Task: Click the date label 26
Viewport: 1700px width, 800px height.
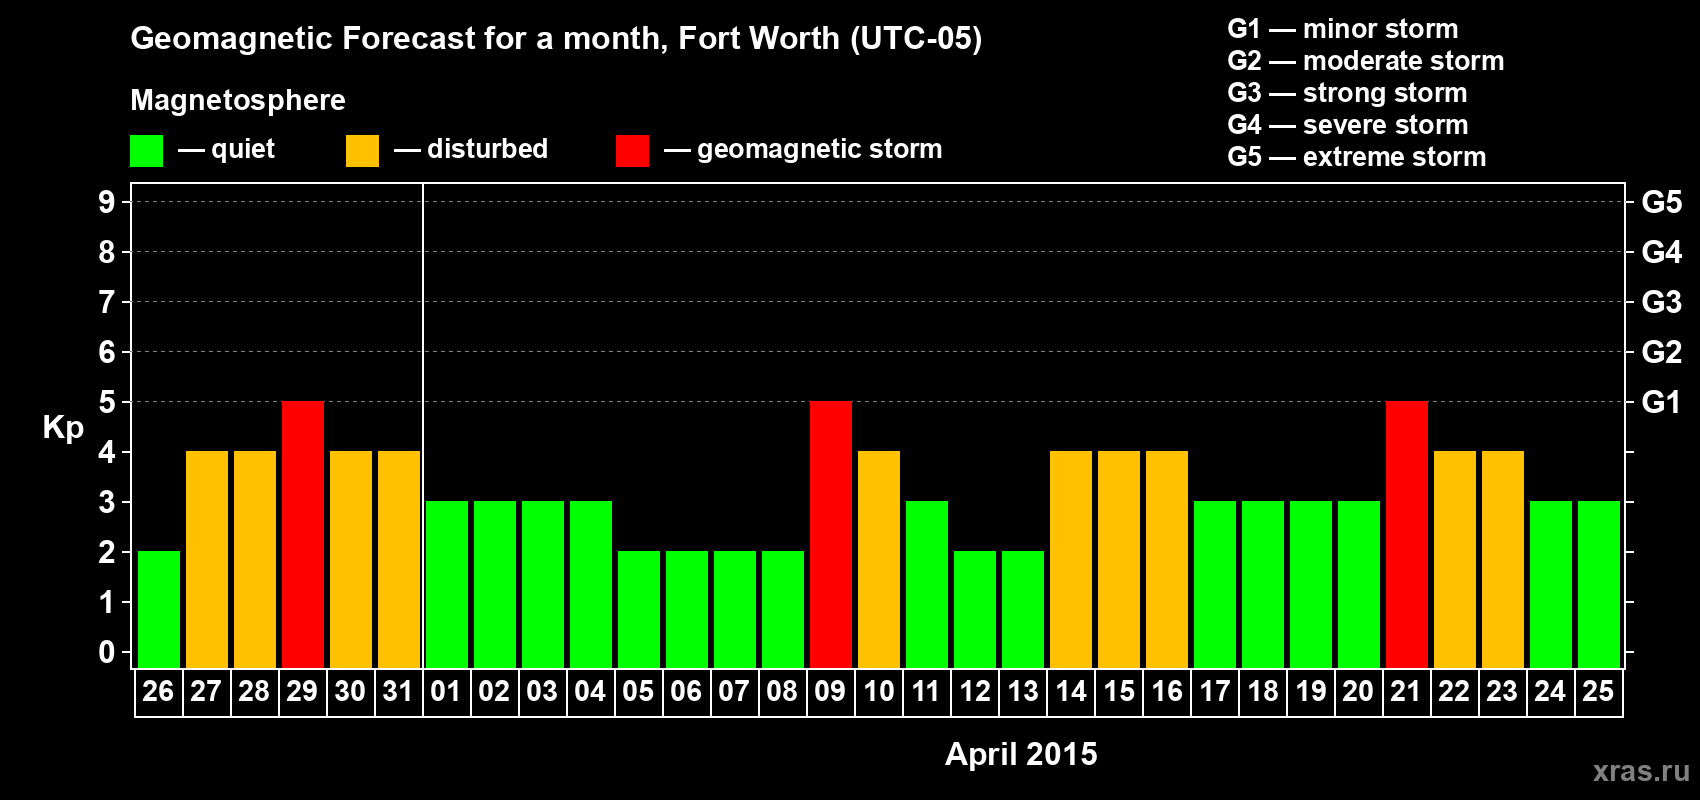Action: (158, 691)
